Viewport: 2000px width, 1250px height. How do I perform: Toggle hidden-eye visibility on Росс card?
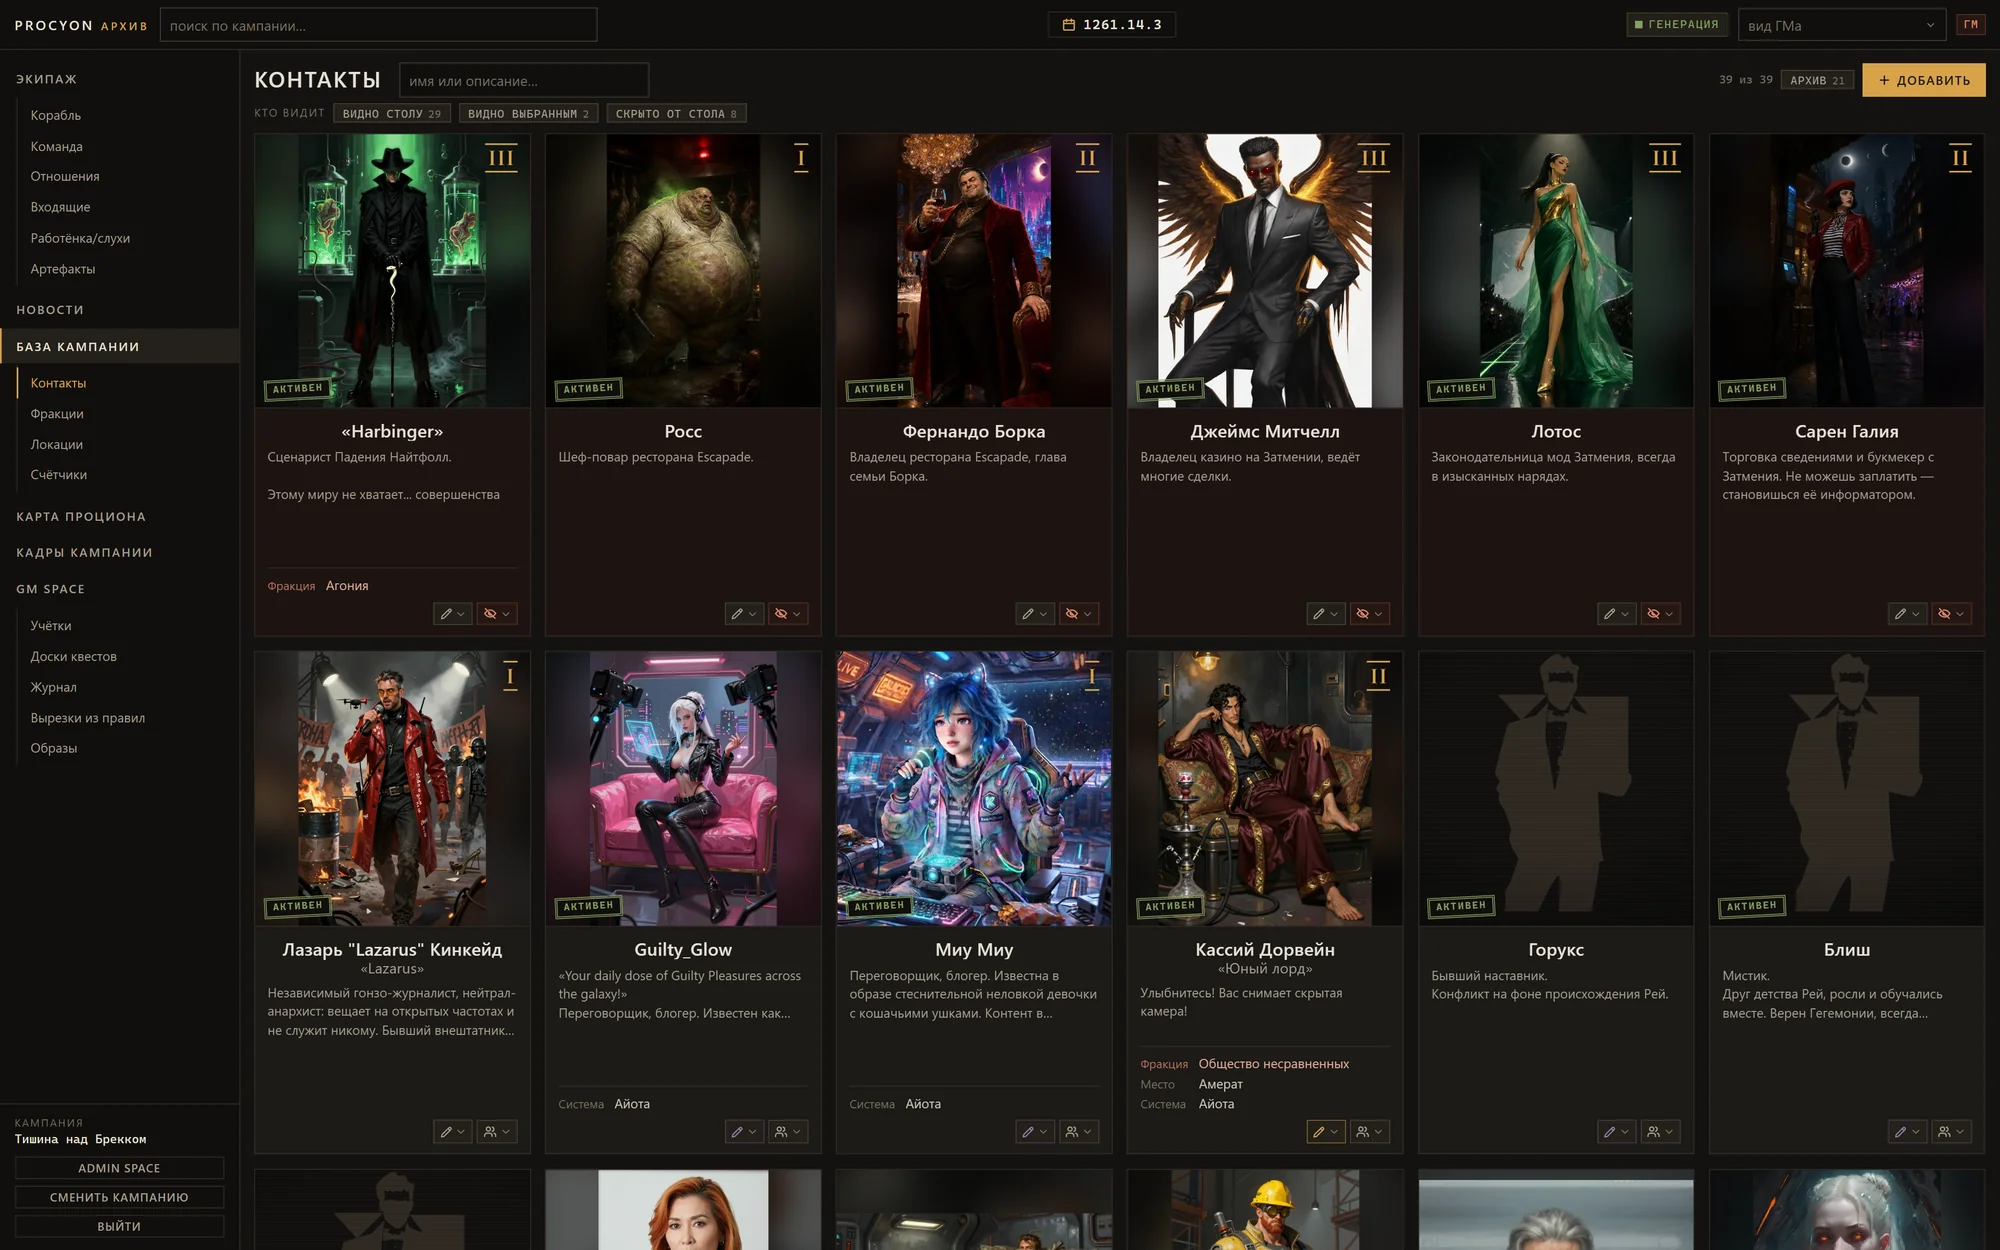[788, 614]
